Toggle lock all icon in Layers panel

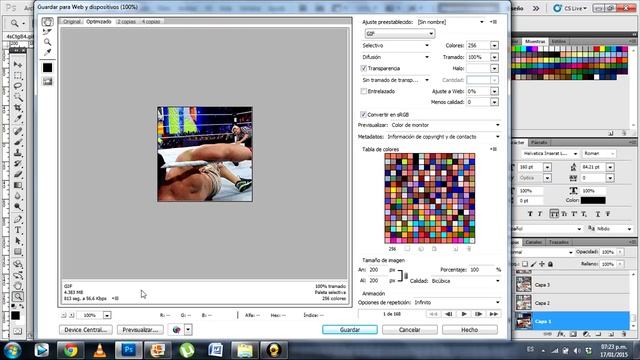pos(550,264)
